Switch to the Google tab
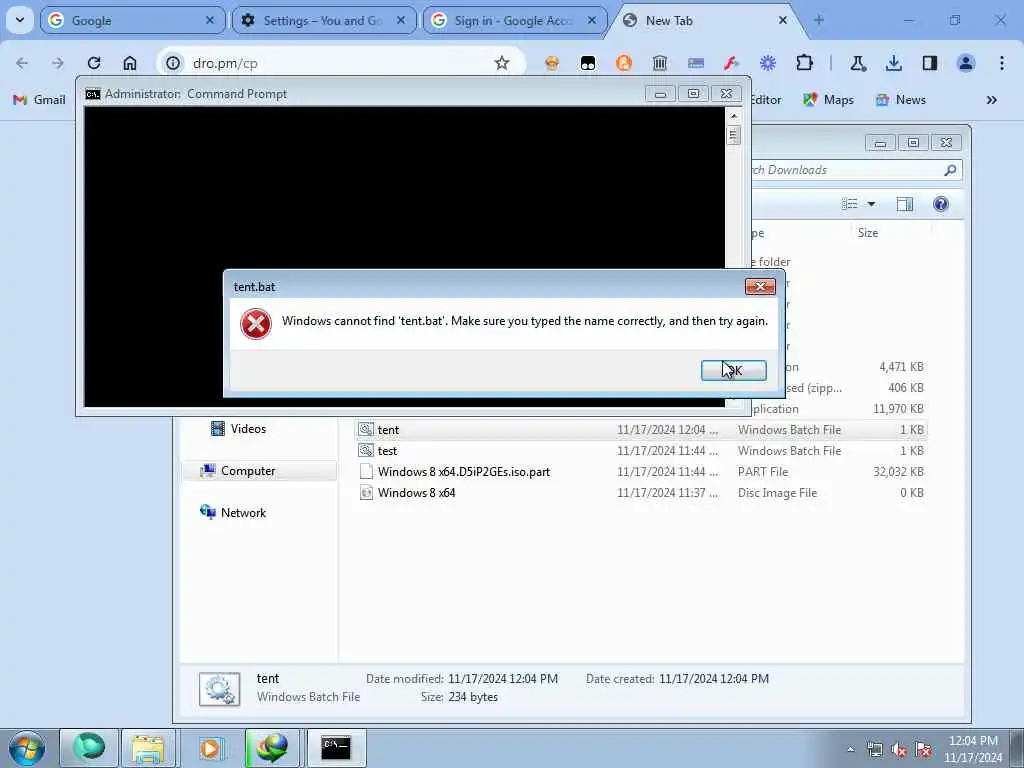The image size is (1024, 768). [132, 21]
